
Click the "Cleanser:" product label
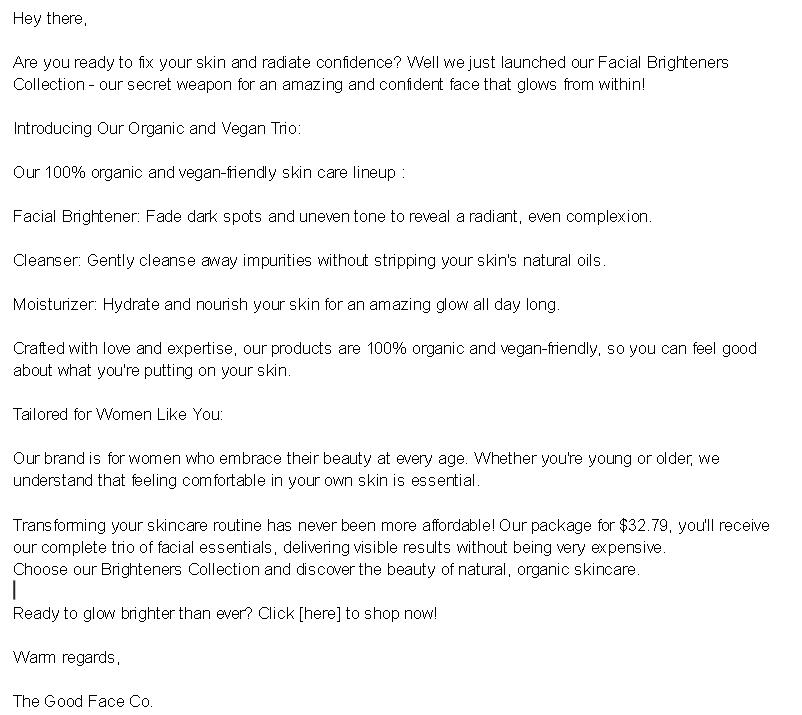pos(47,261)
